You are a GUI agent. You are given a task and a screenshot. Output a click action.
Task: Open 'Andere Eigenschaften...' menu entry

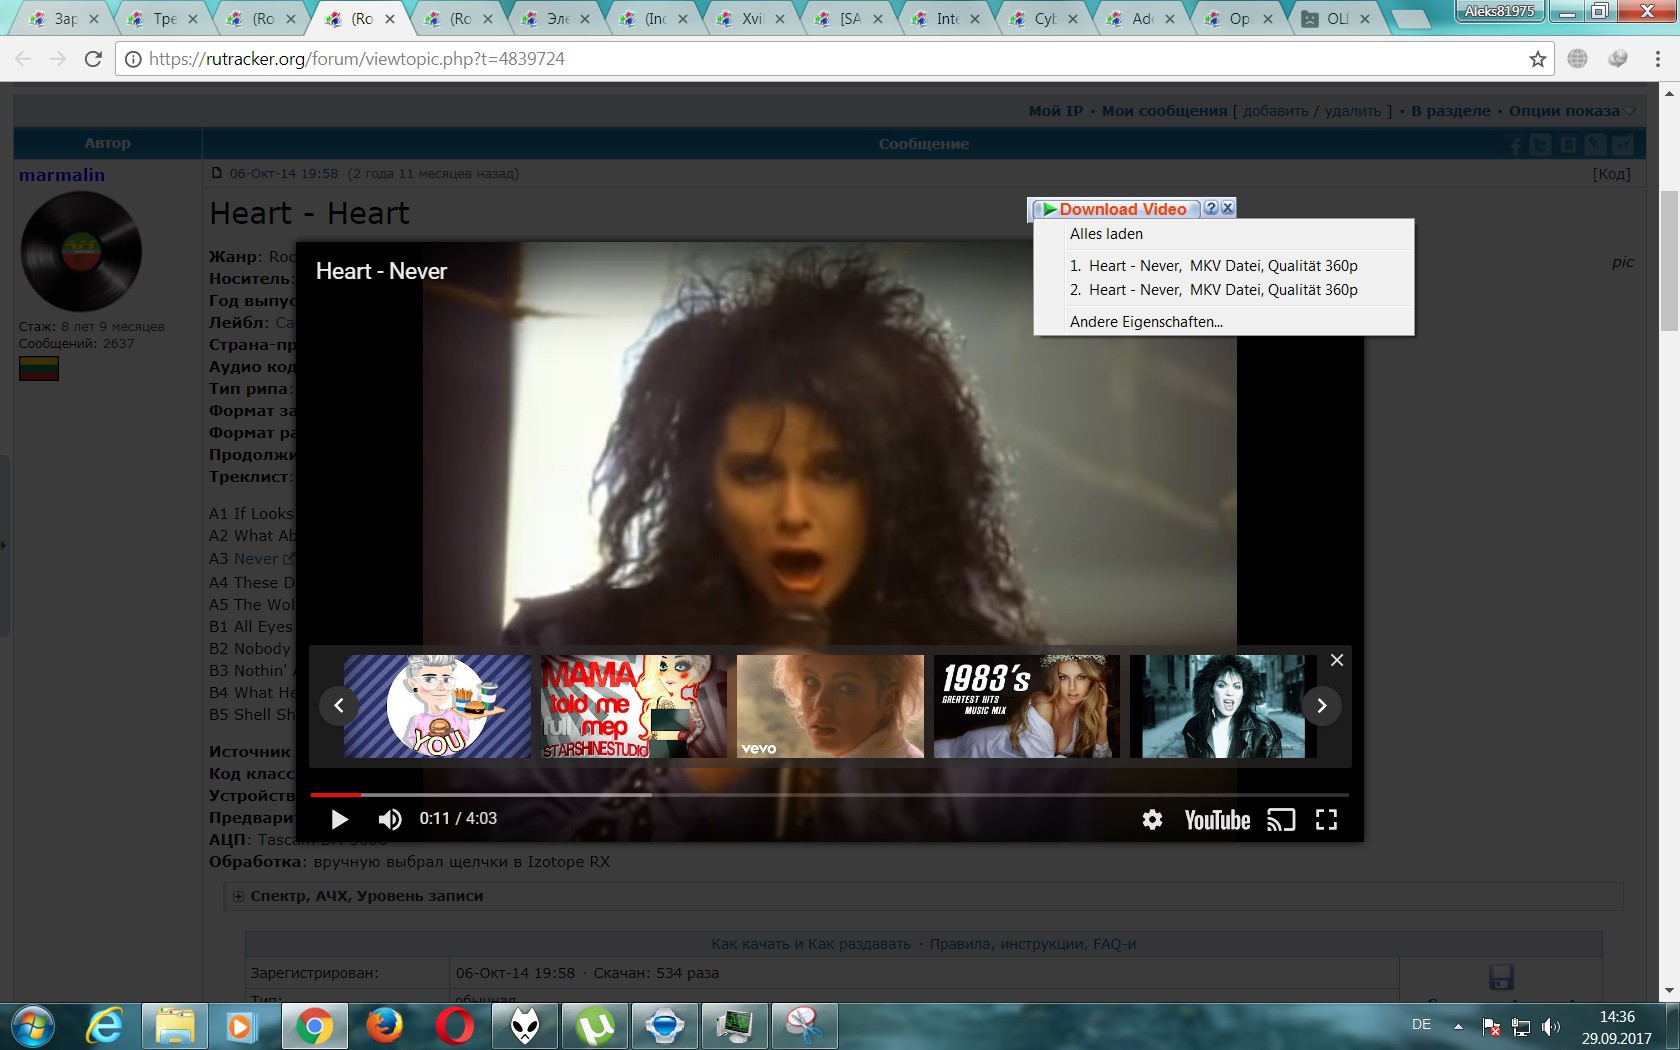(1224, 322)
